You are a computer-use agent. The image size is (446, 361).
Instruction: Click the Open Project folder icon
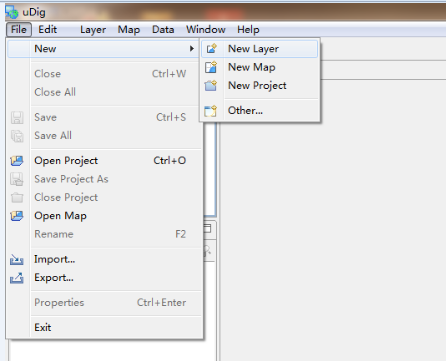tap(17, 161)
